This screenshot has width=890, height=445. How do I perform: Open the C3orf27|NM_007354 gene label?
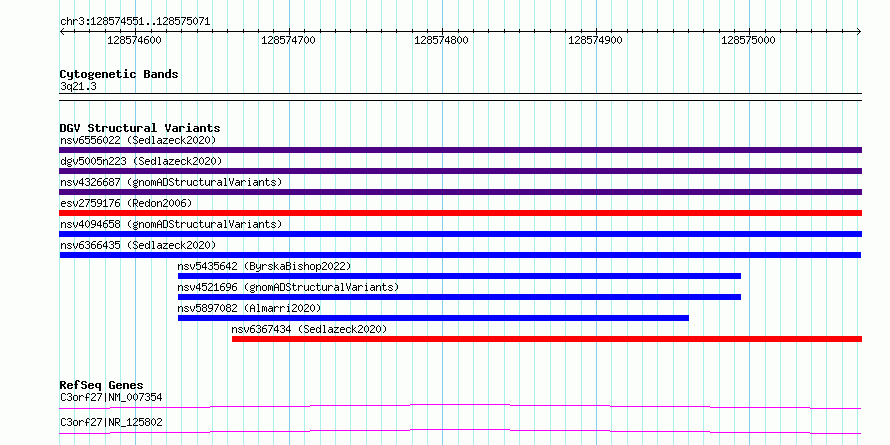(x=111, y=397)
